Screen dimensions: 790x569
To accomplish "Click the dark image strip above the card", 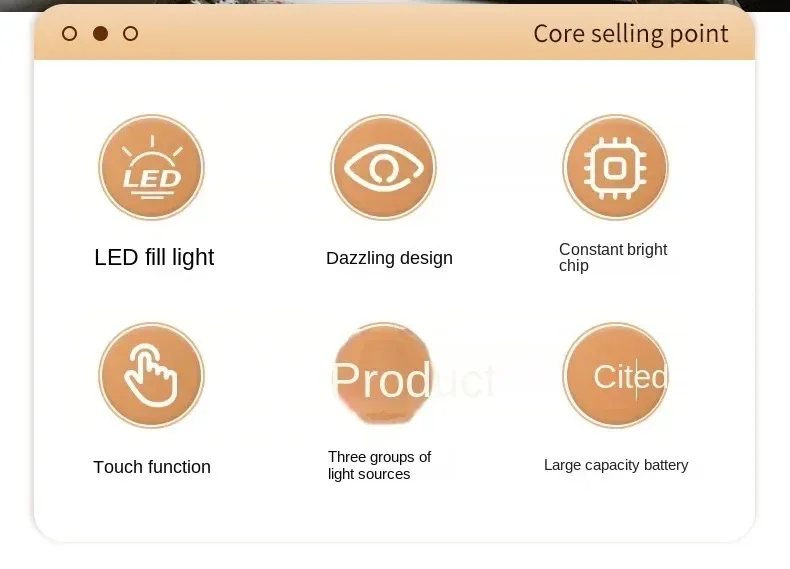I will coord(394,5).
